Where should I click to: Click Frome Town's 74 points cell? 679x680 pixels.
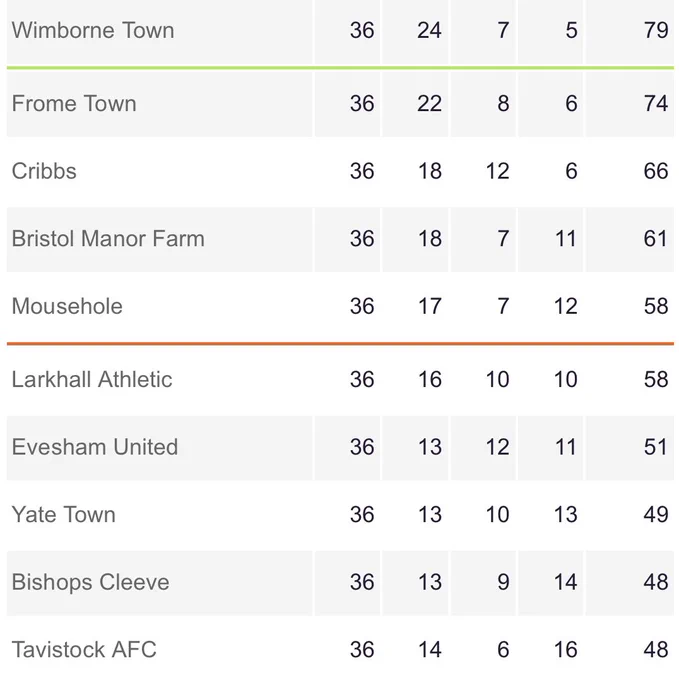tap(656, 104)
